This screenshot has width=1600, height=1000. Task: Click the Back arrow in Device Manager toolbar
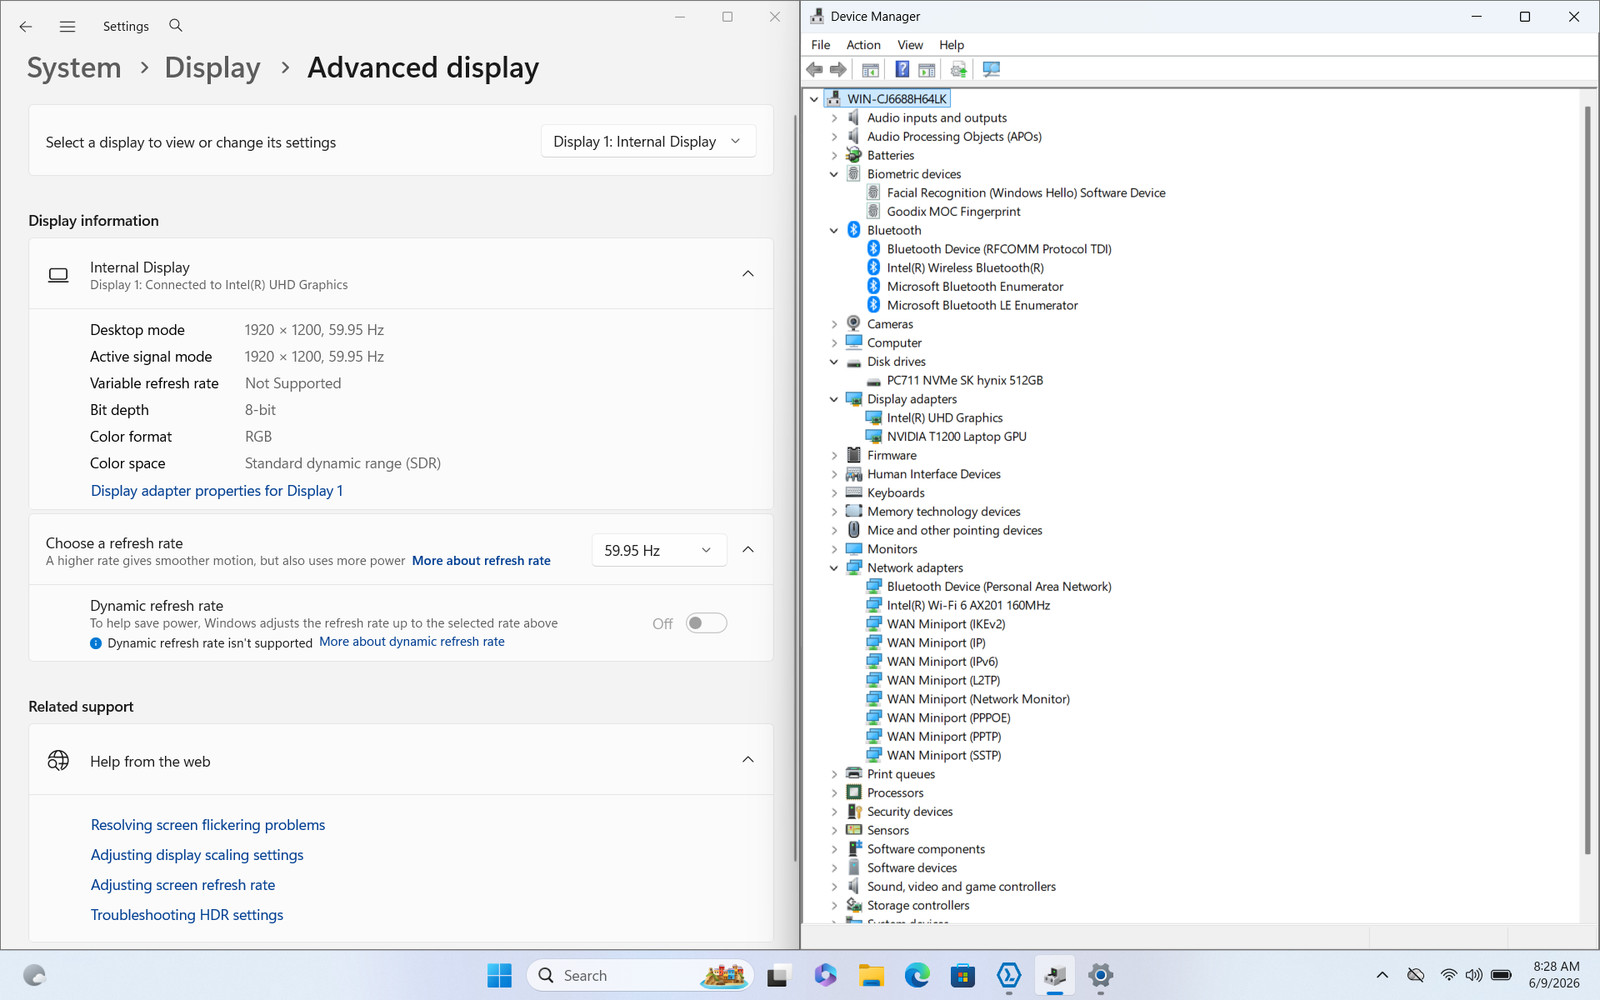(x=814, y=69)
